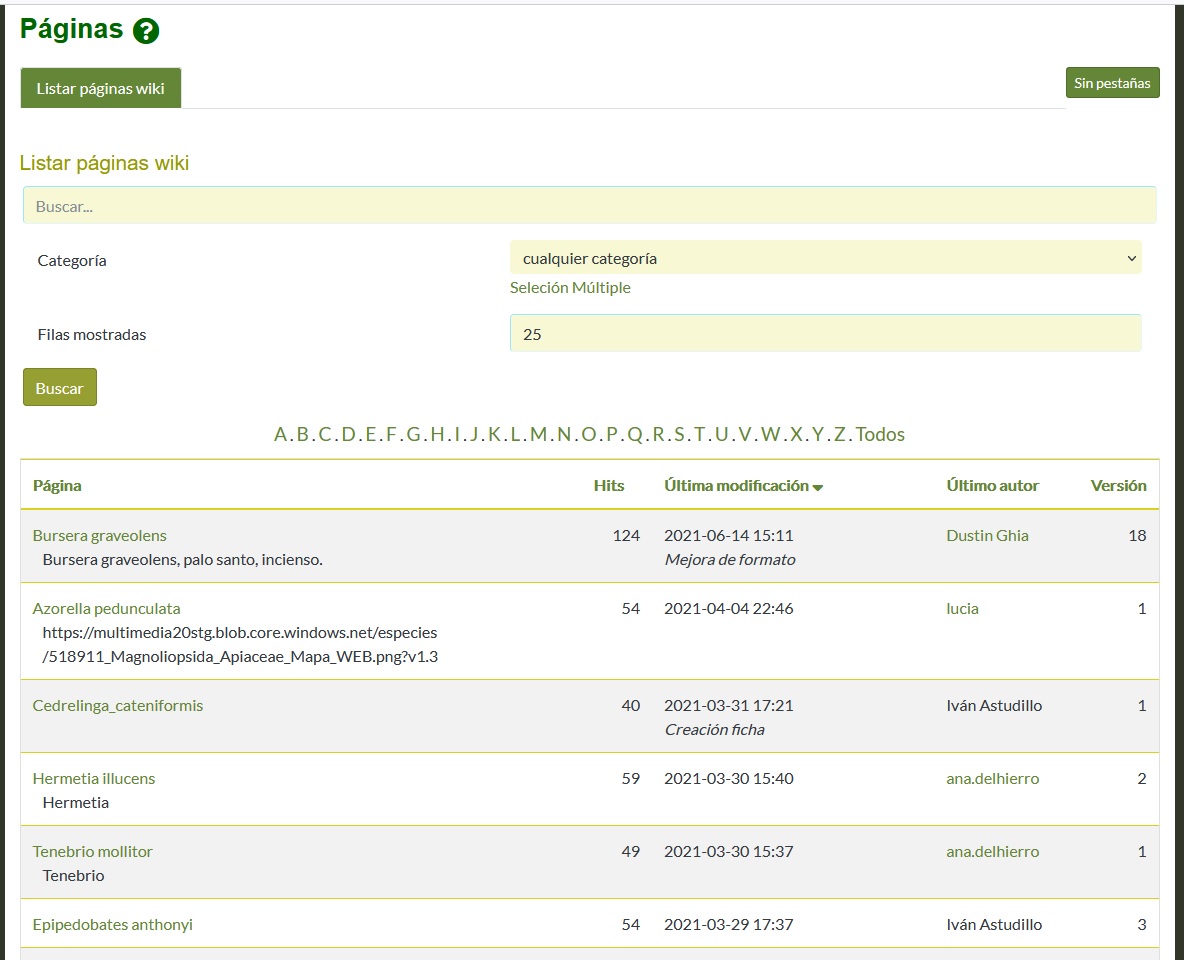1184x972 pixels.
Task: Open ana.delhierro in Tenebrio mollitor row
Action: point(992,852)
